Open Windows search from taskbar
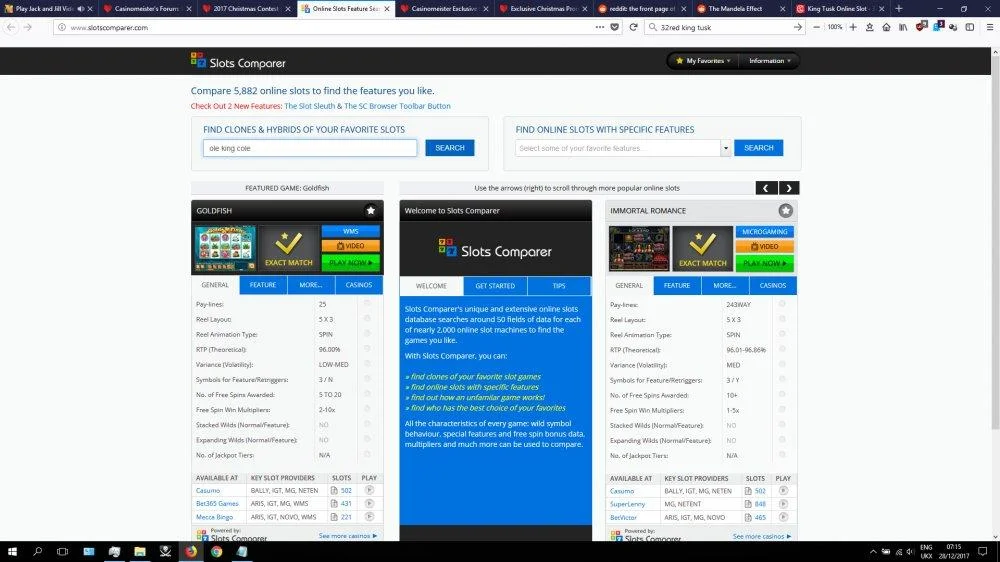Screen dimensions: 1000x562 pos(37,552)
